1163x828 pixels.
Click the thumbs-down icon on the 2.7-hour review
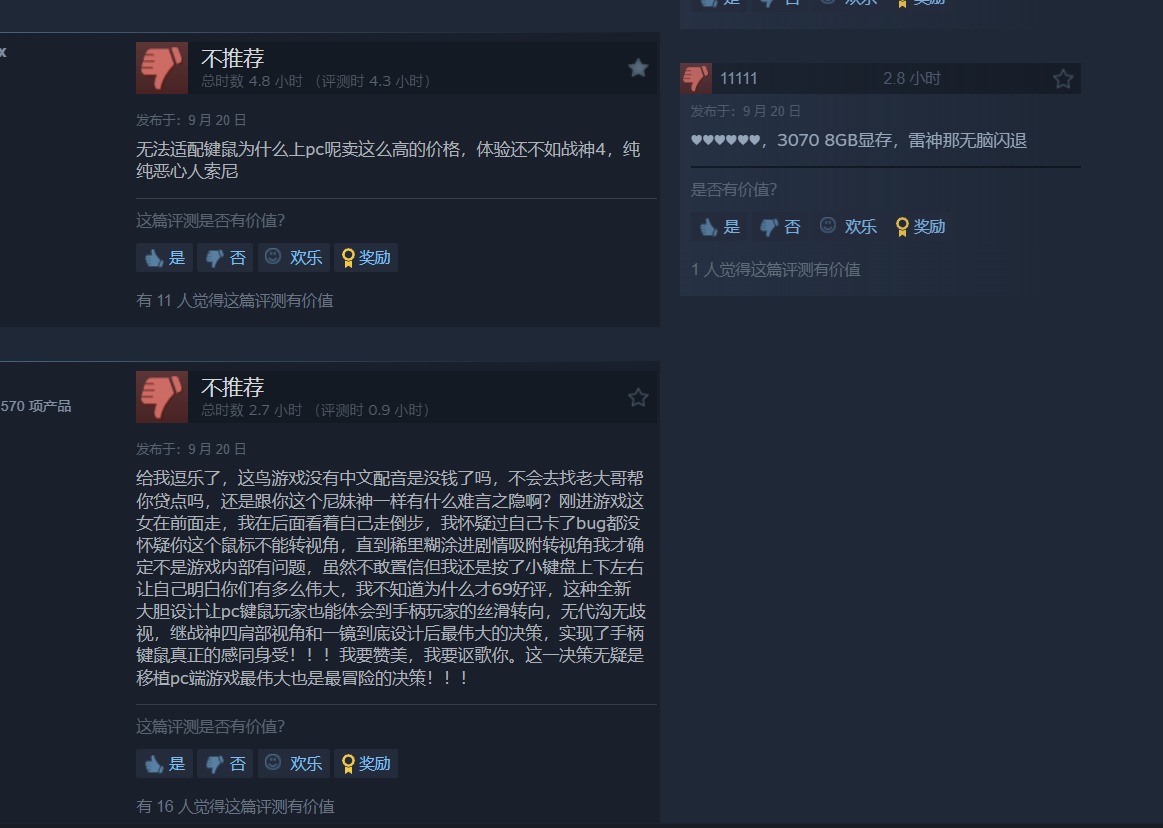coord(162,397)
